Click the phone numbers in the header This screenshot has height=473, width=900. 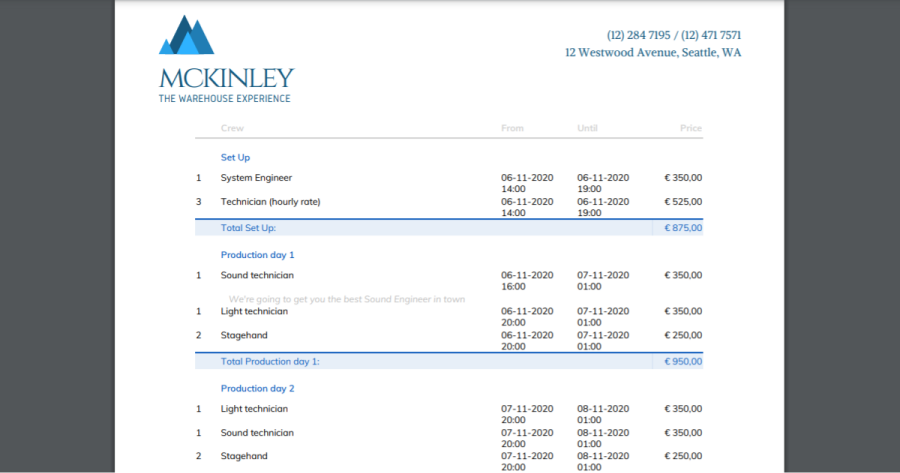click(673, 35)
